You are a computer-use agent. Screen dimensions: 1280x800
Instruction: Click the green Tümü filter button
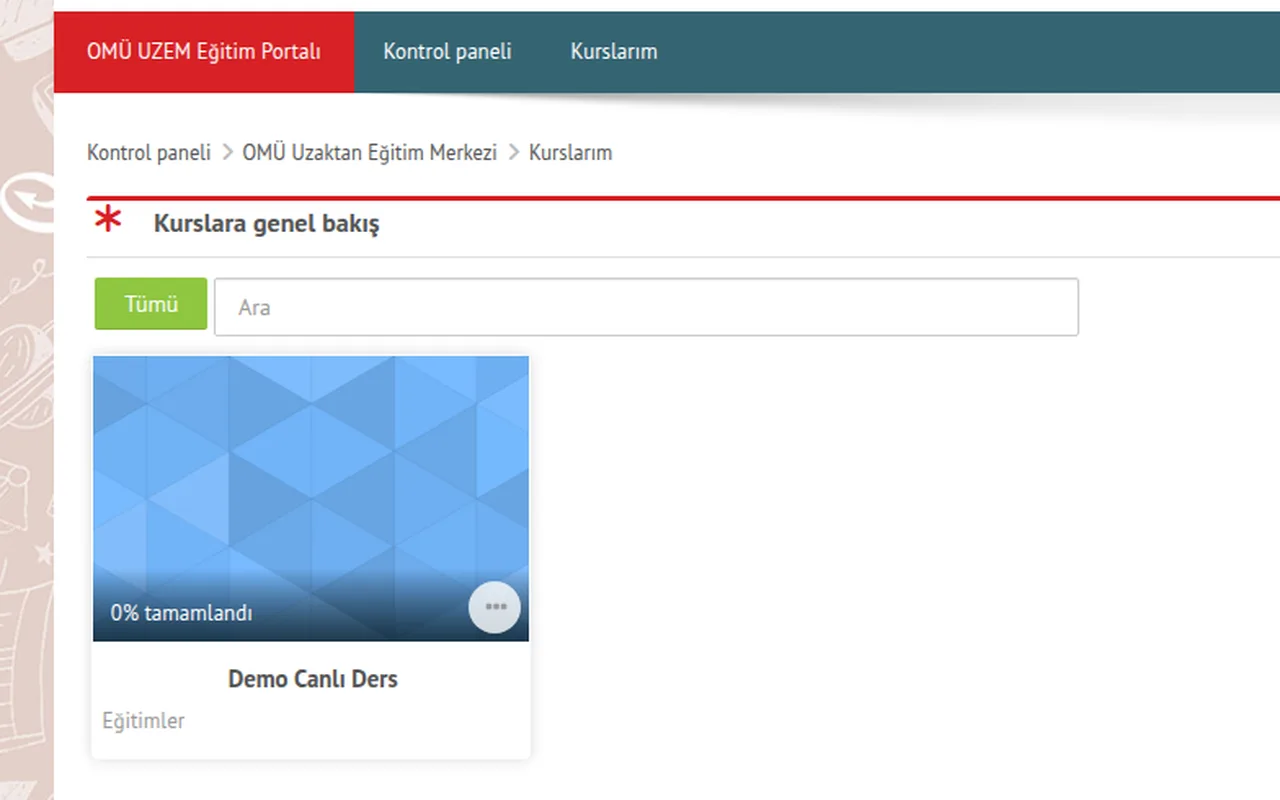151,304
